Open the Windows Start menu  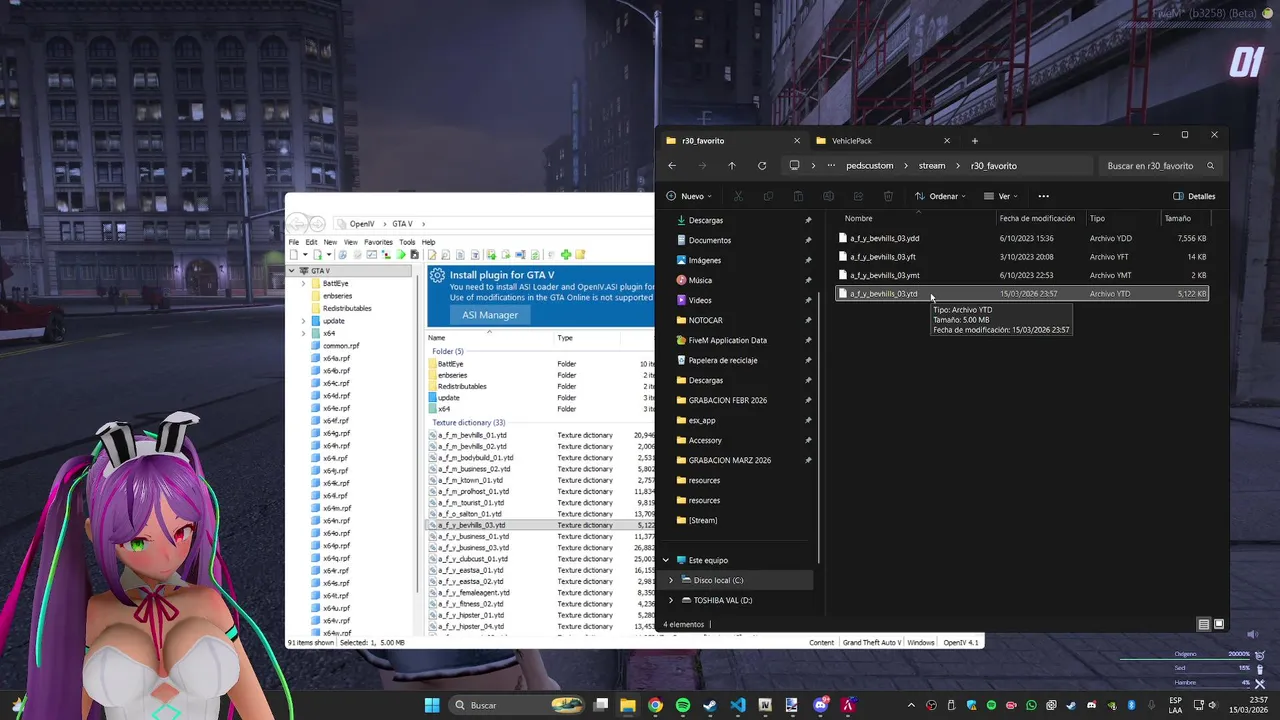(432, 705)
